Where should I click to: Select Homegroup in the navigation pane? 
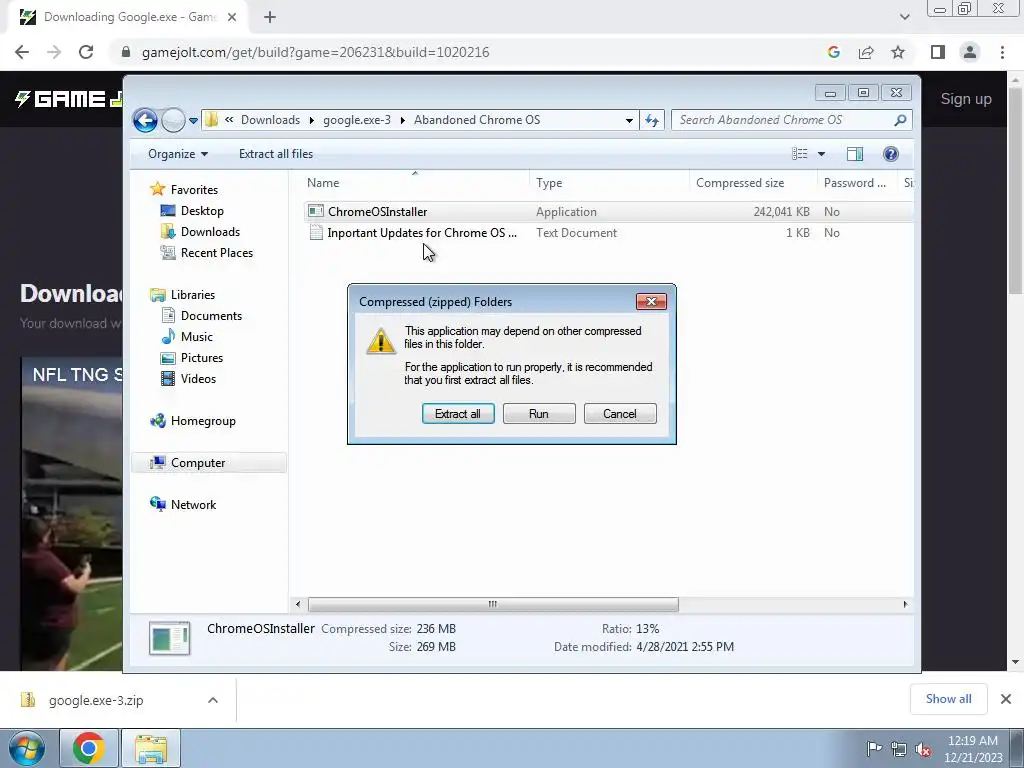tap(203, 421)
